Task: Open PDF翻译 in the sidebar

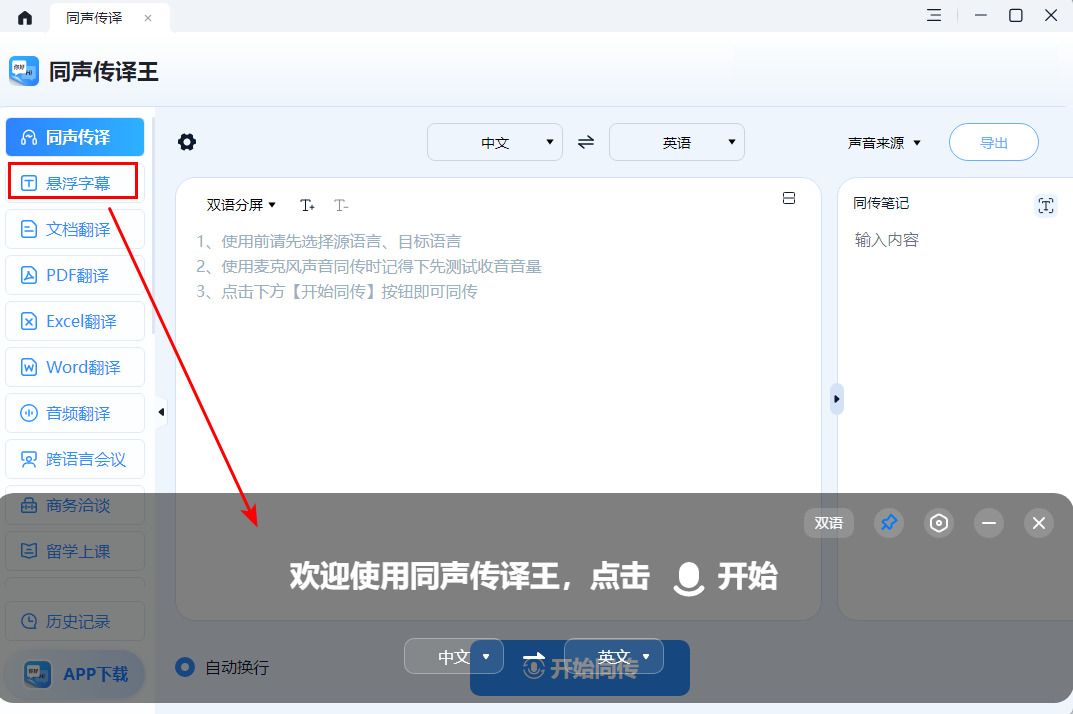Action: (75, 275)
